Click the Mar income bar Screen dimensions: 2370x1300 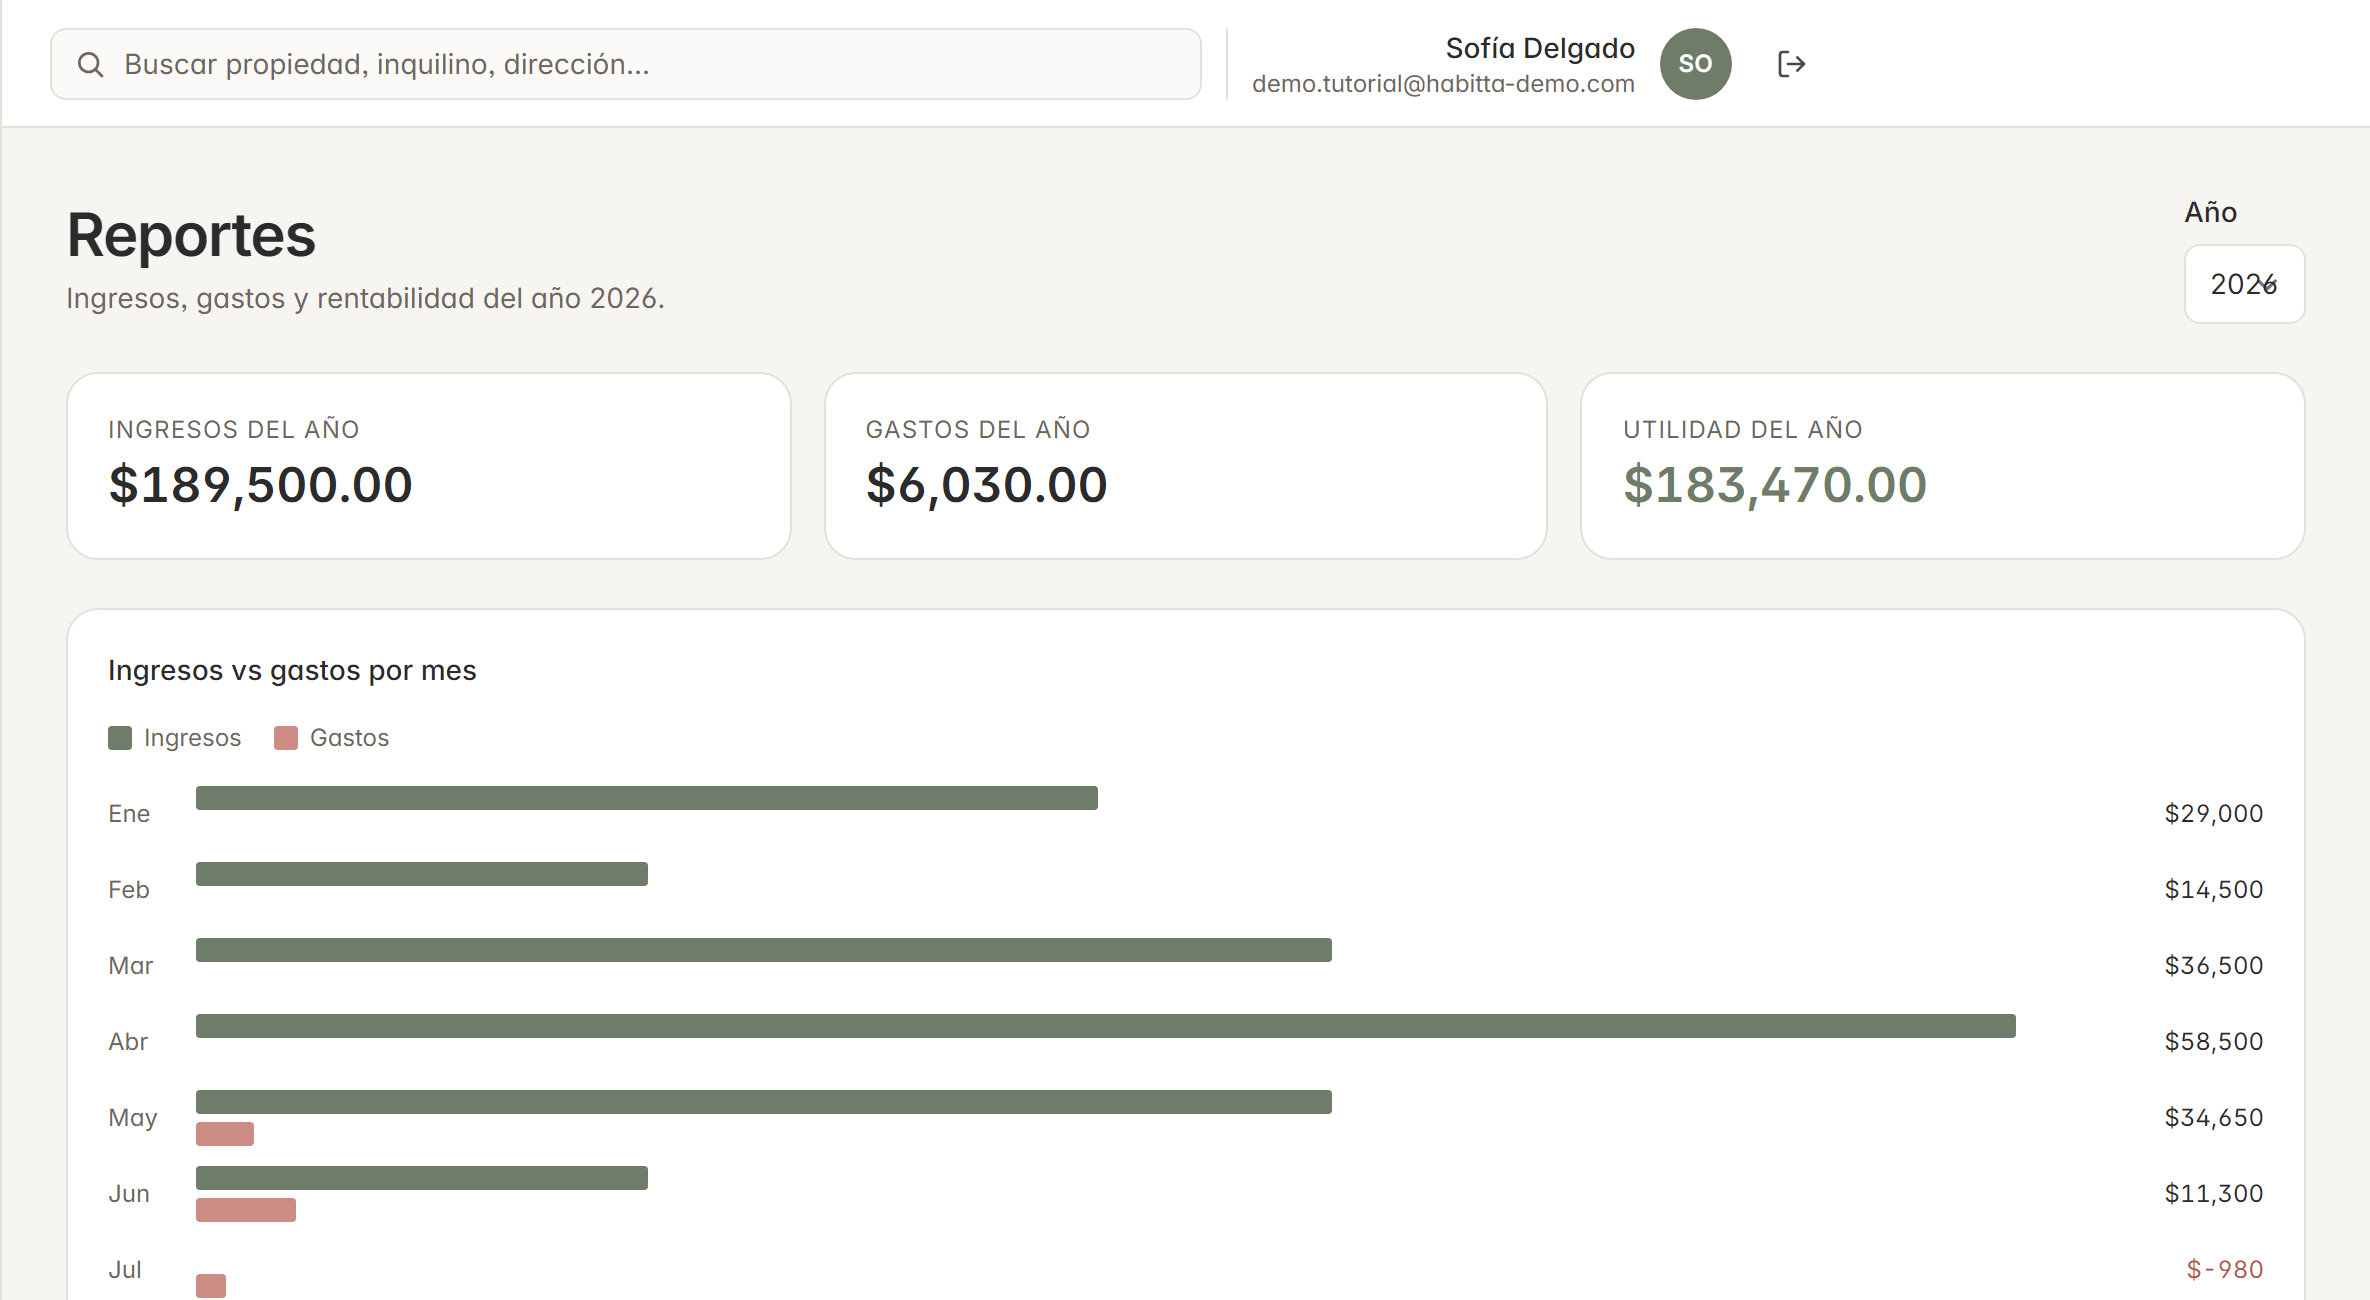[x=764, y=950]
